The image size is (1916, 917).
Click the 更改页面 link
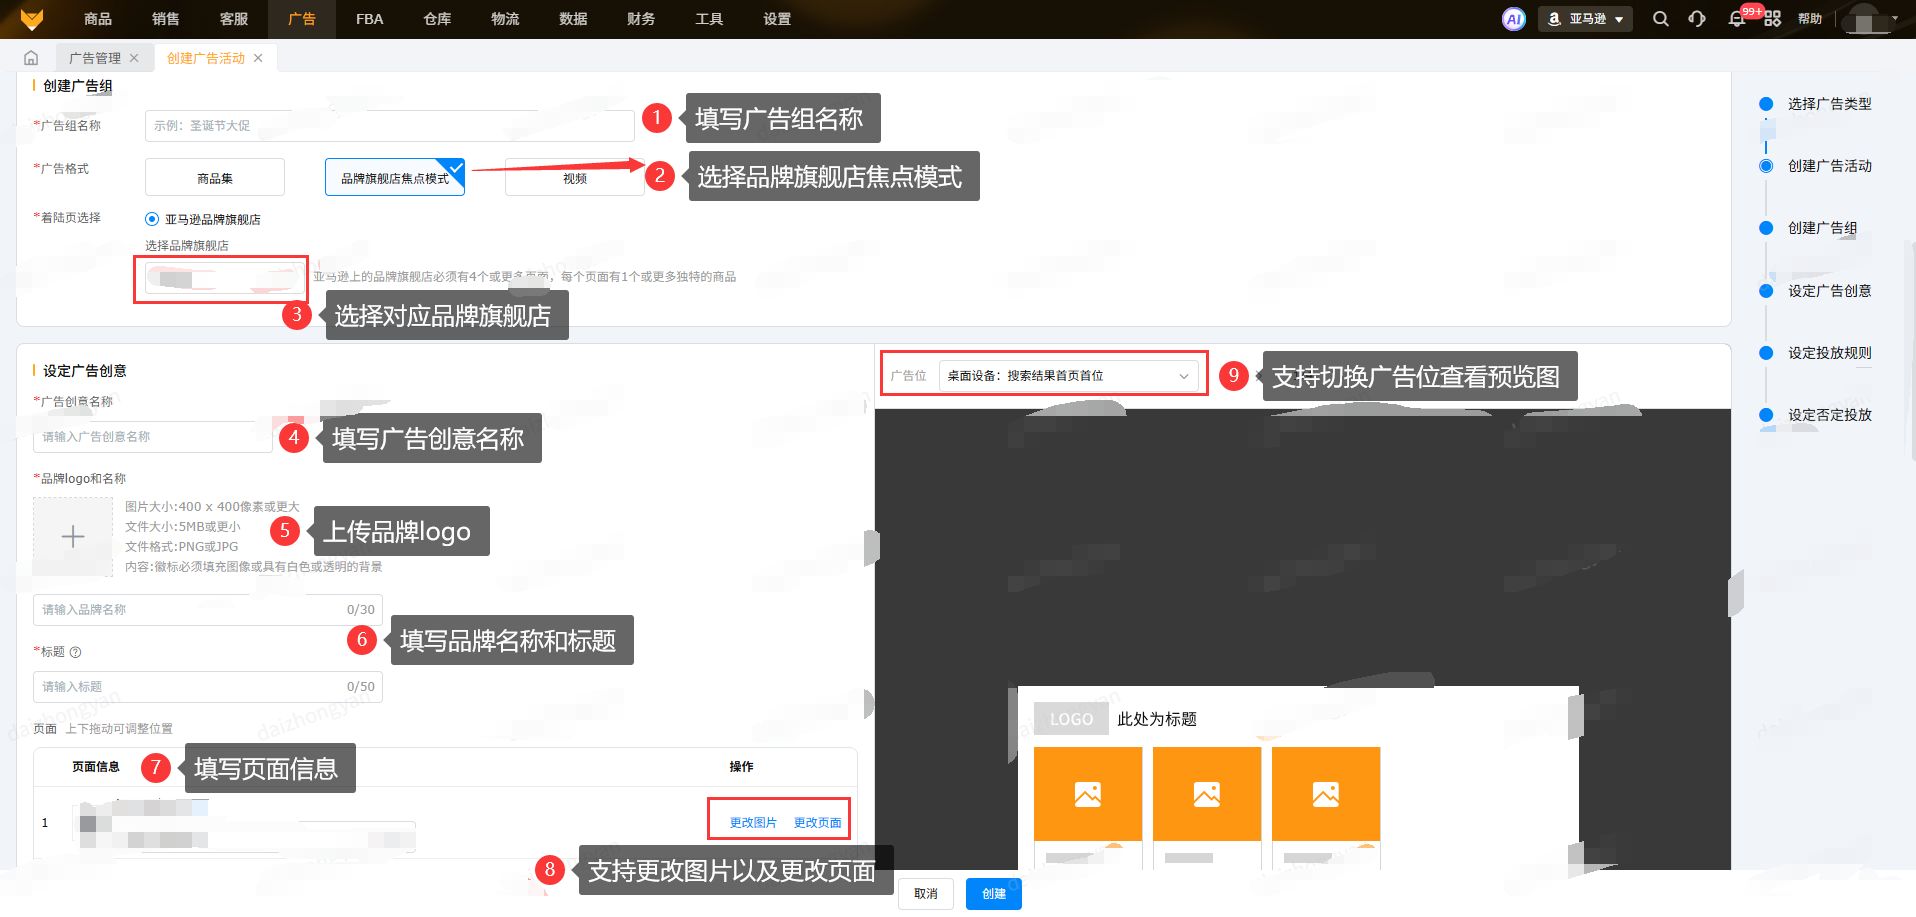tap(818, 822)
